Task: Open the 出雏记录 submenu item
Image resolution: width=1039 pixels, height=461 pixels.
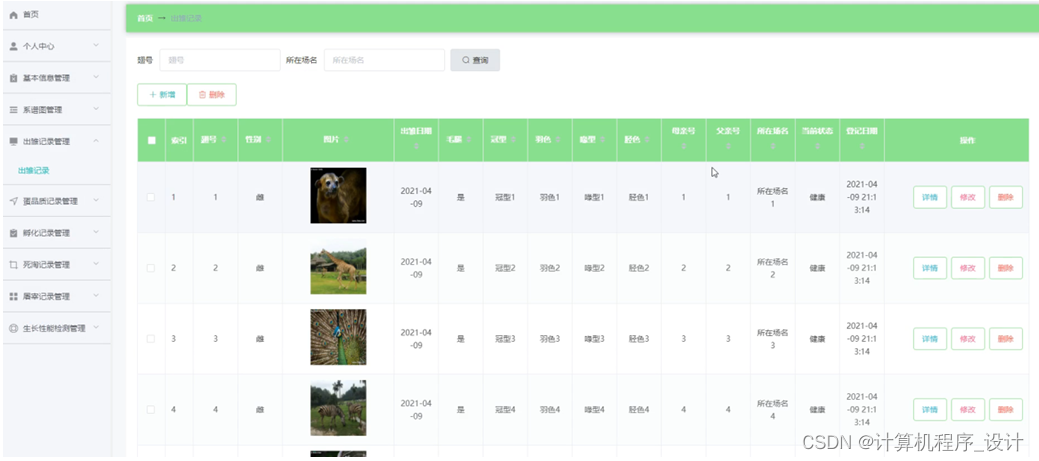Action: (x=34, y=170)
